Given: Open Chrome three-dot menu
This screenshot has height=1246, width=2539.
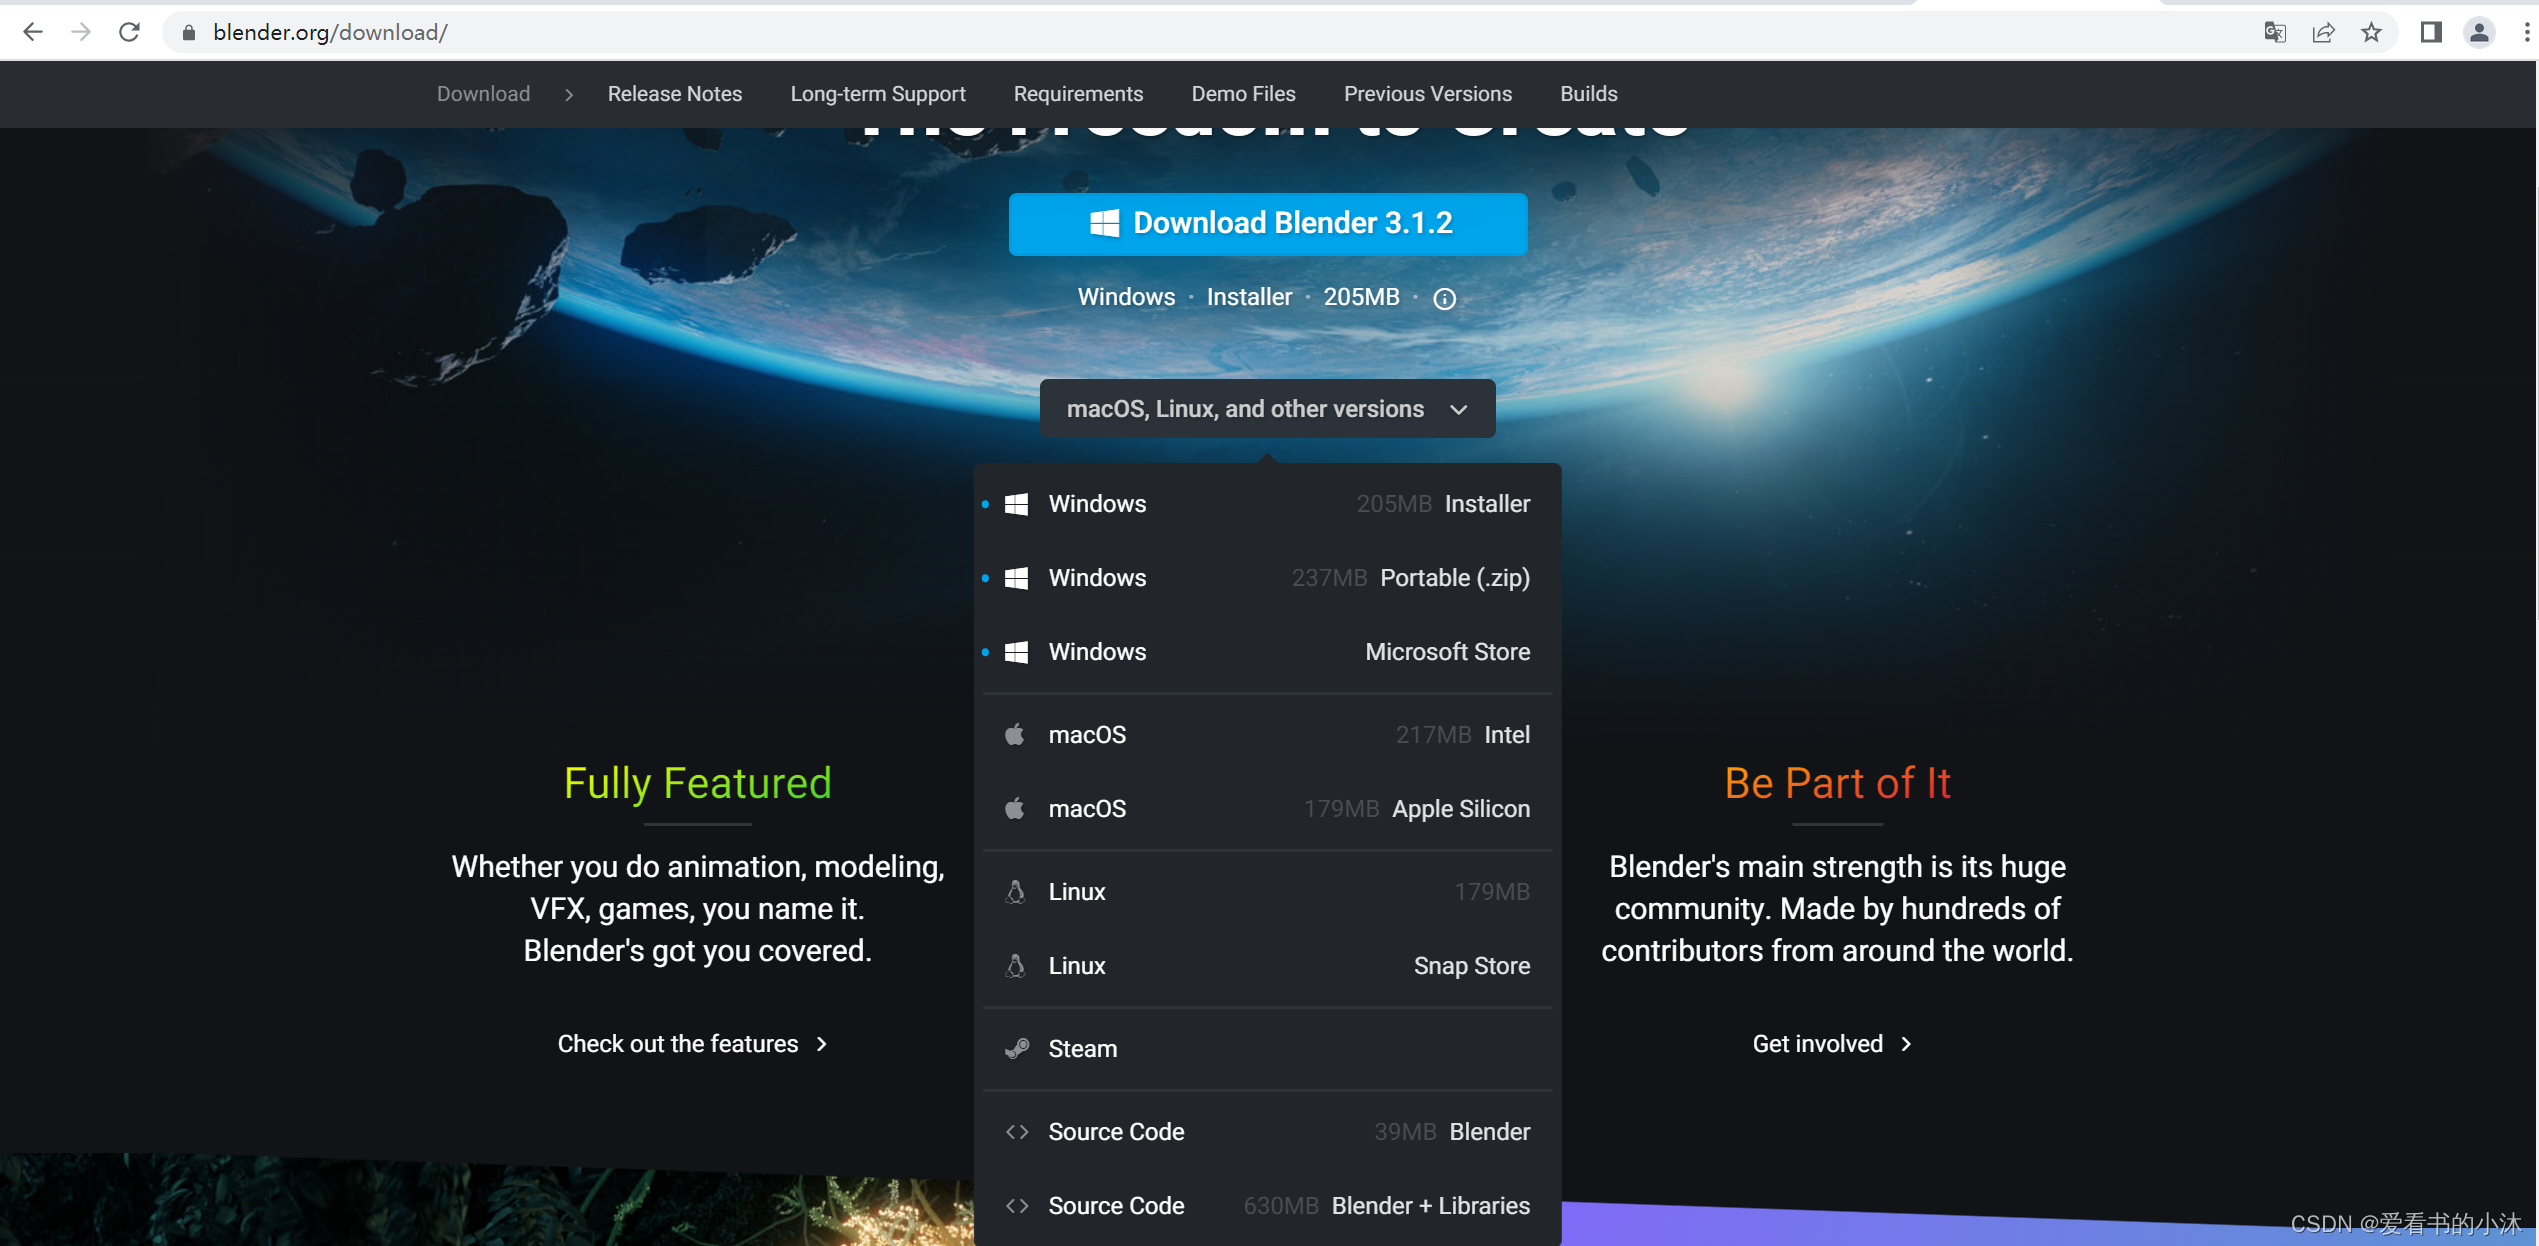Looking at the screenshot, I should 2526,32.
